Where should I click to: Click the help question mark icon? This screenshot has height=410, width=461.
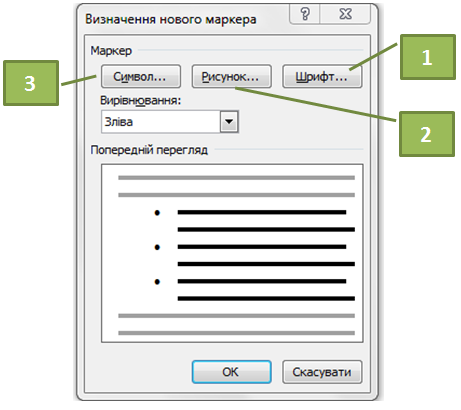[305, 14]
